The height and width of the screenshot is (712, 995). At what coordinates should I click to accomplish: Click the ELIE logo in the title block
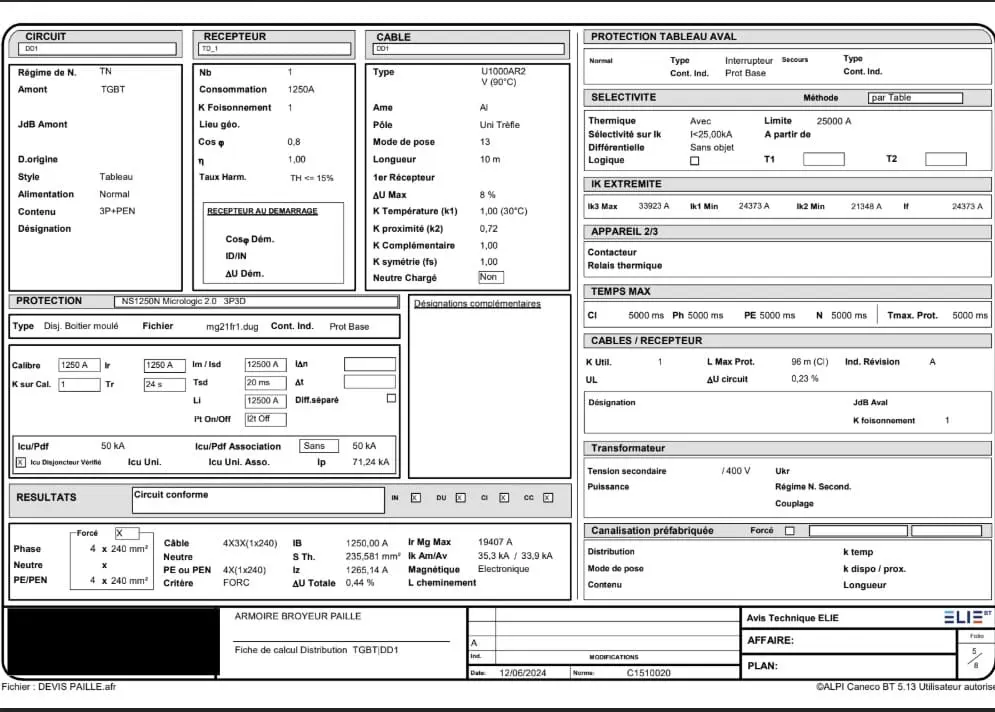pyautogui.click(x=967, y=617)
